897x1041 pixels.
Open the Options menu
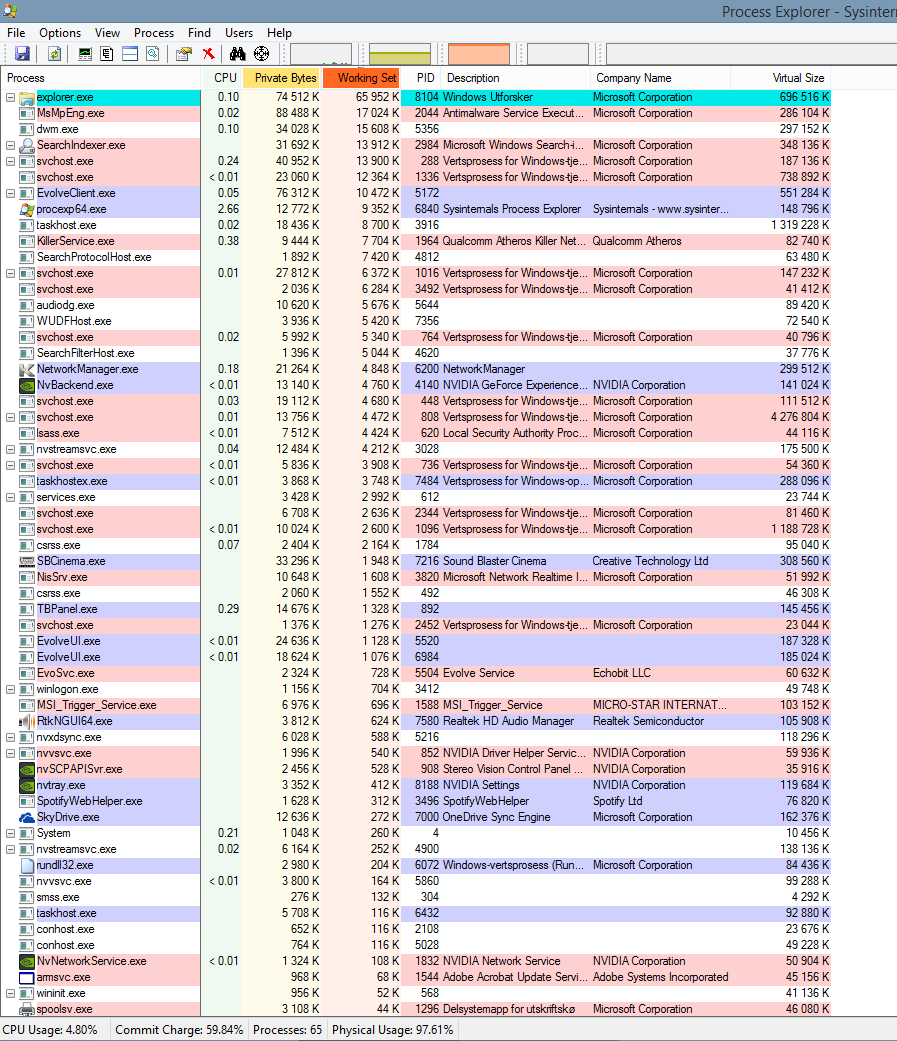60,33
